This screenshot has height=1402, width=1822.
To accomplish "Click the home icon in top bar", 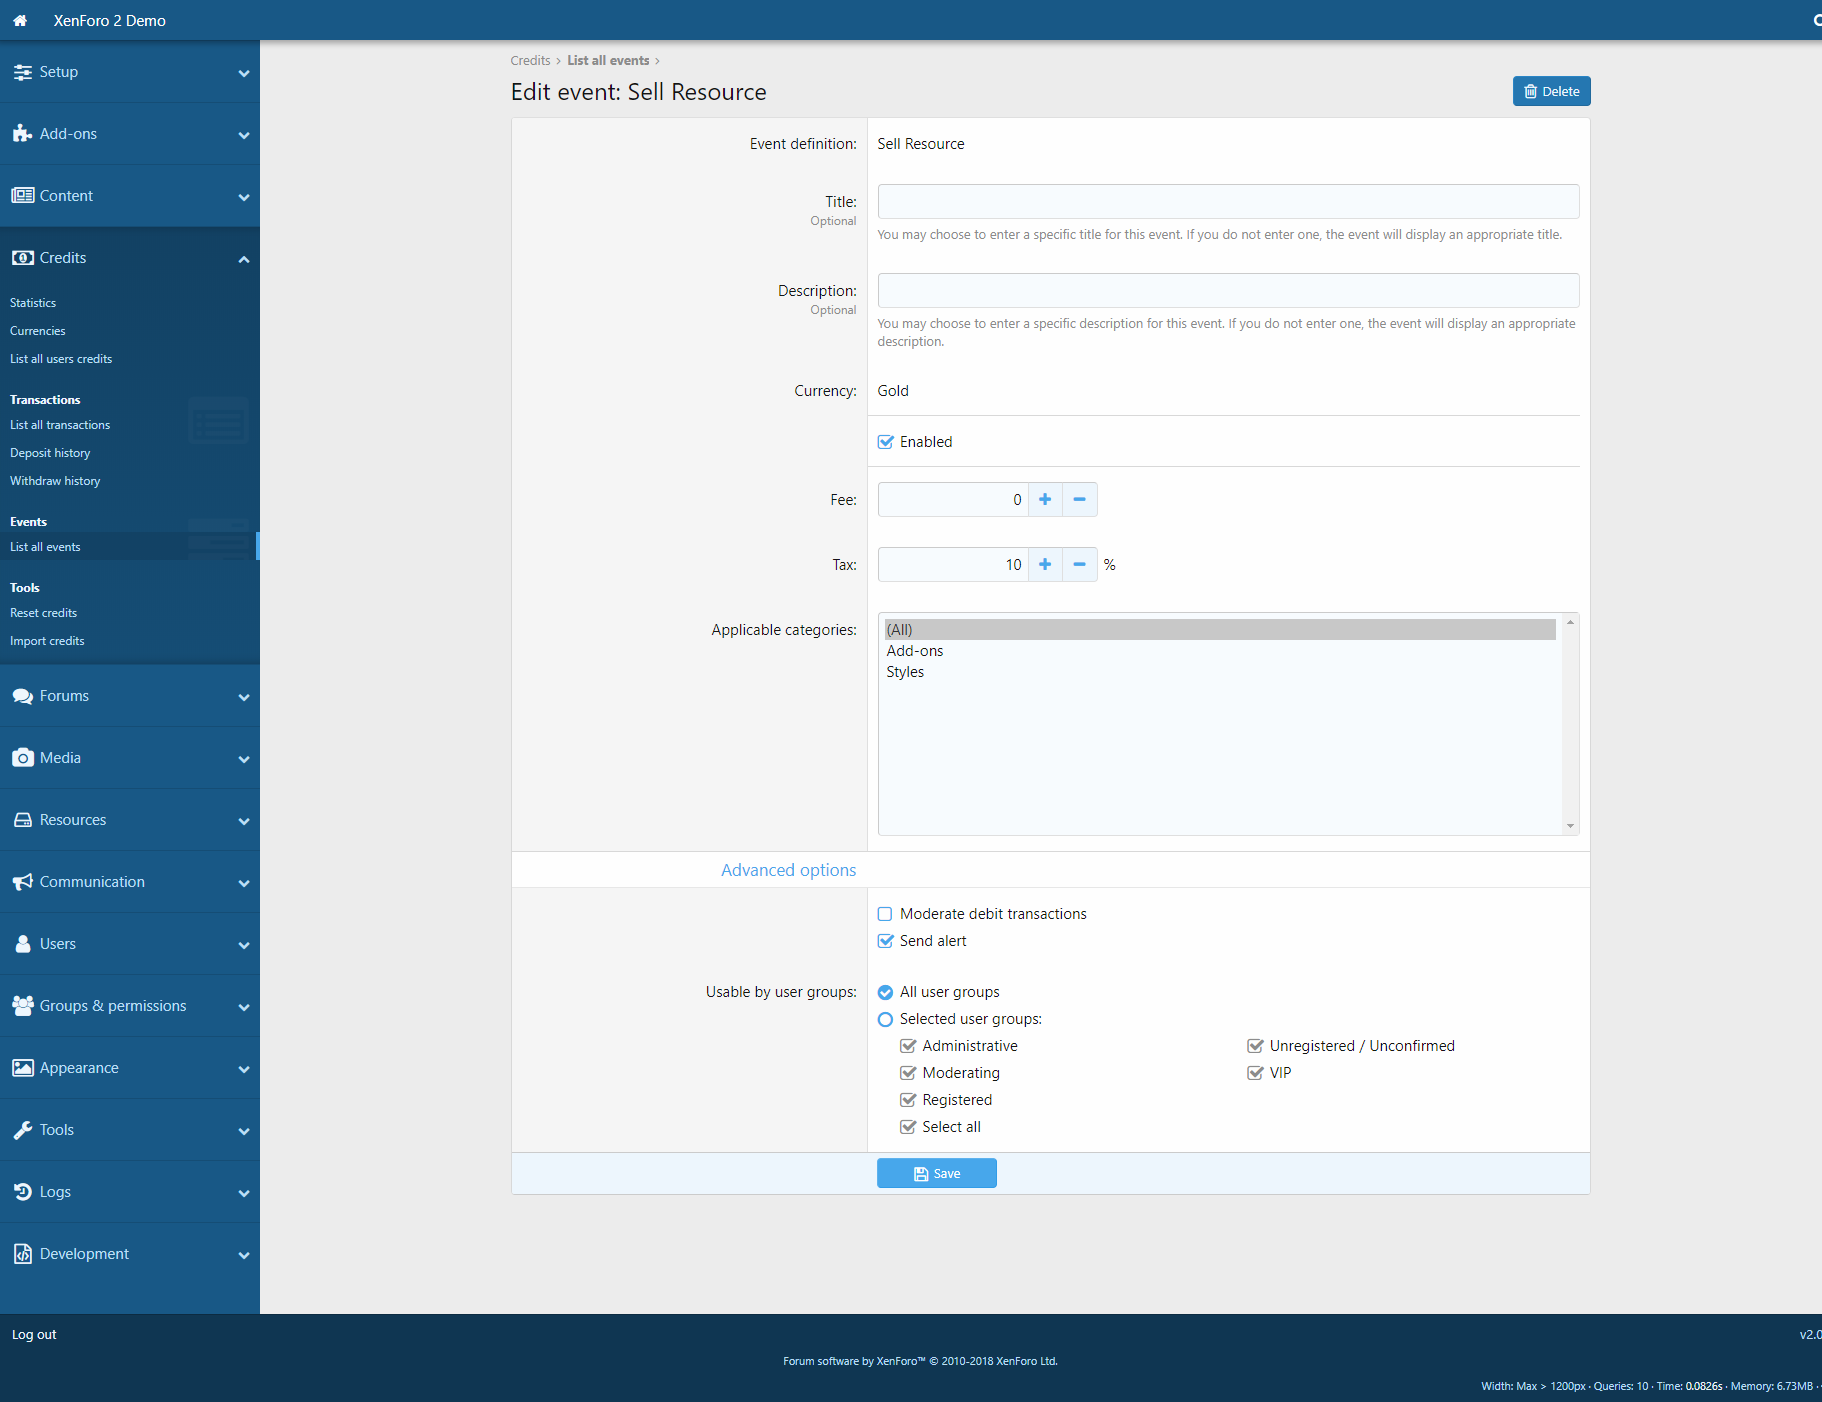I will pyautogui.click(x=20, y=20).
